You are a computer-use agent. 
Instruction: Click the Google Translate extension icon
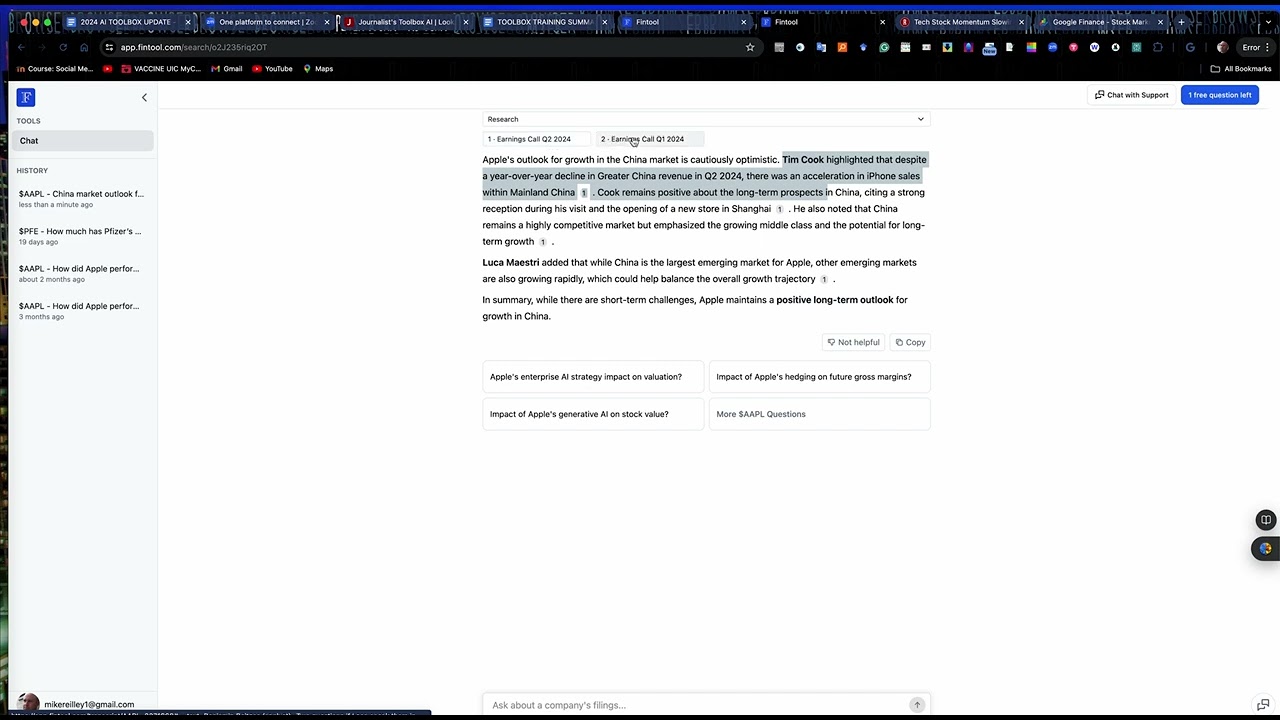click(821, 47)
